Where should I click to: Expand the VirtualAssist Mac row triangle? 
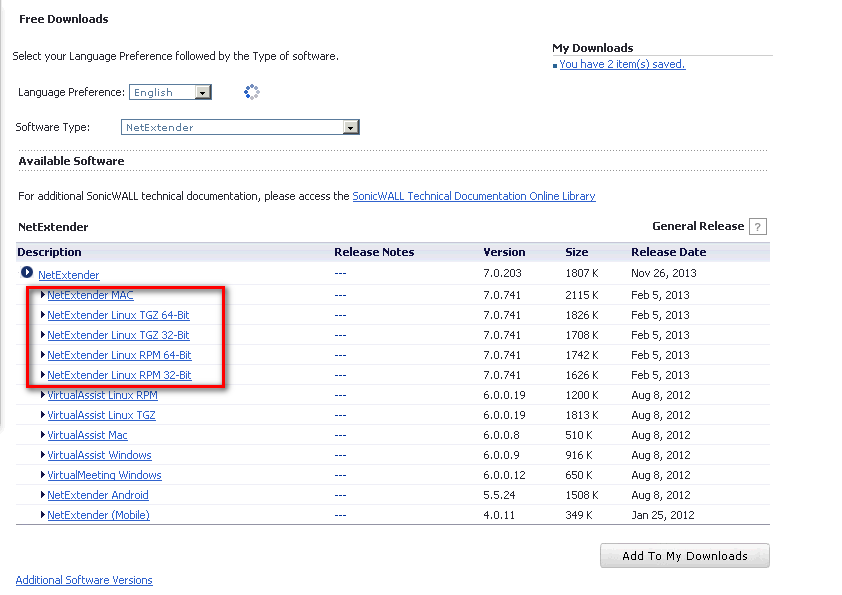click(43, 434)
